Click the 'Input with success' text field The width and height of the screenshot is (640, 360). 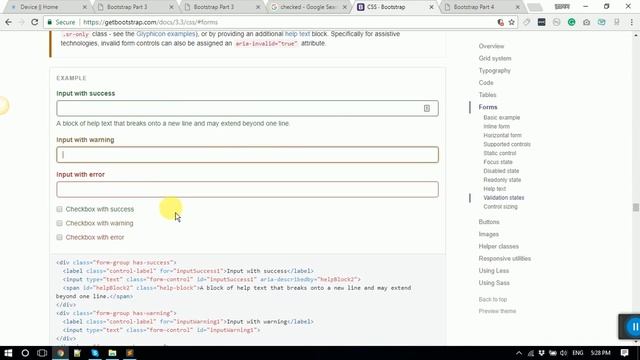(x=247, y=108)
